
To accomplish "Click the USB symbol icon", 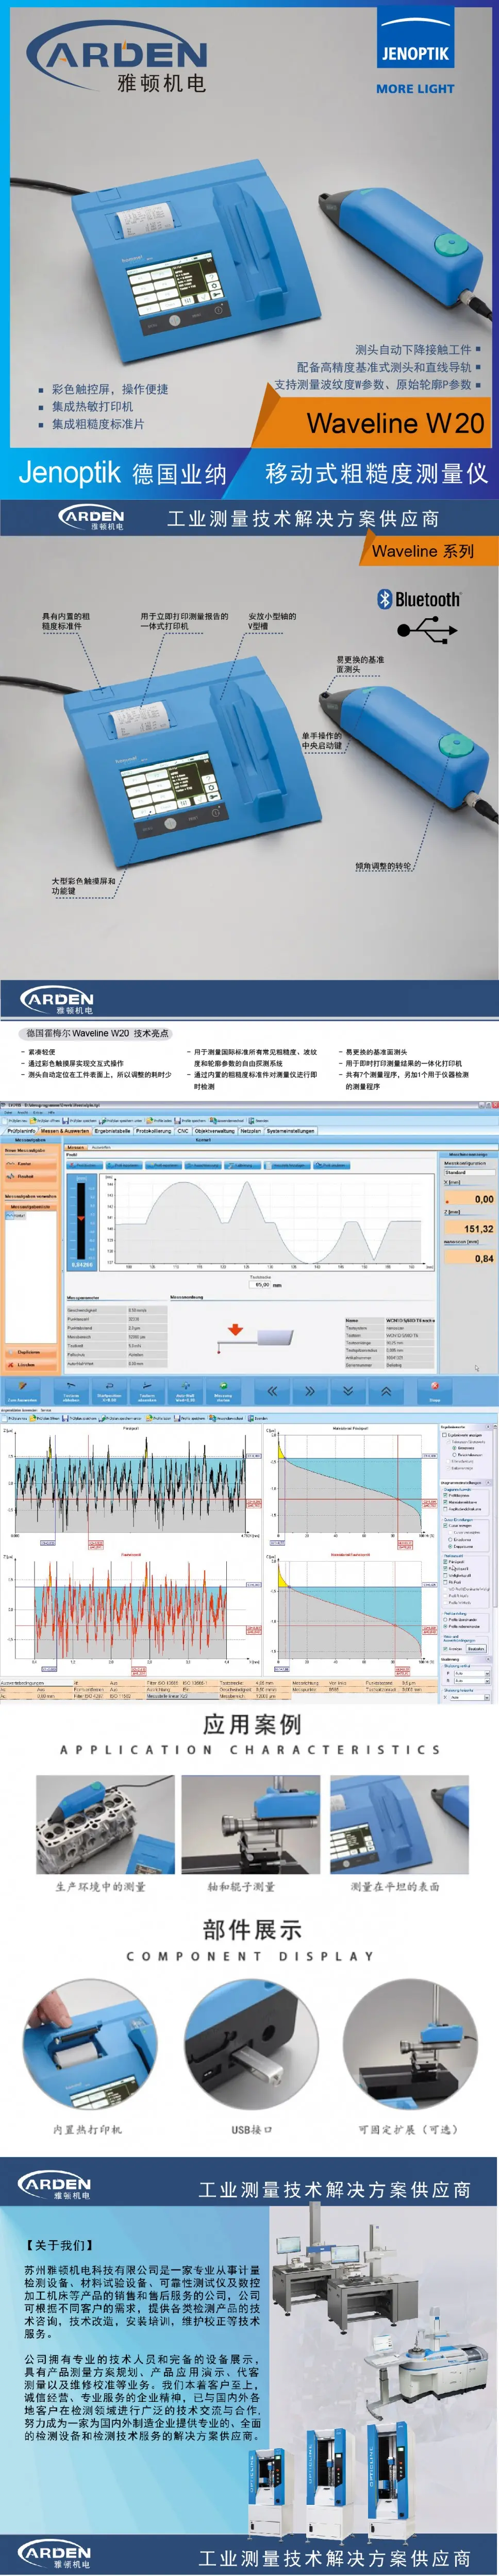I will click(427, 629).
